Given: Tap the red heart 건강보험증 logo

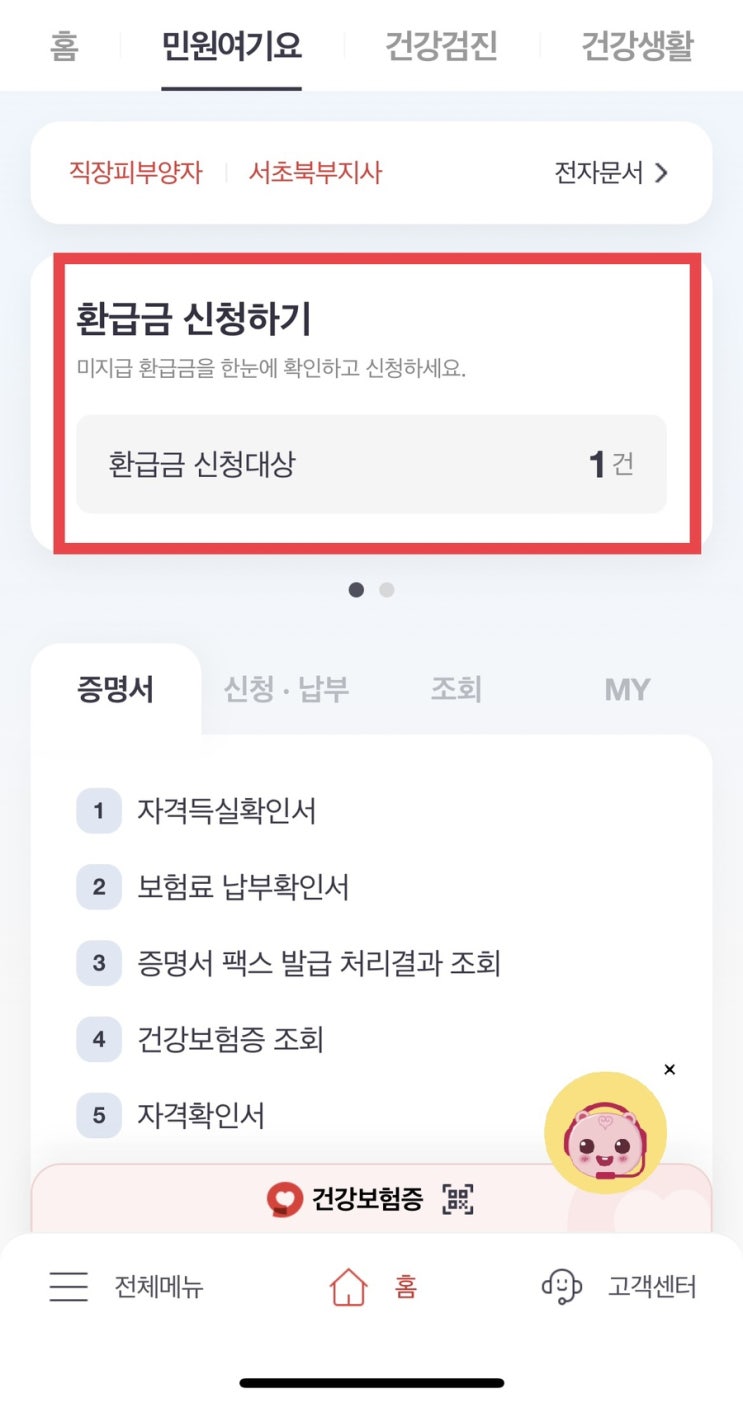Looking at the screenshot, I should (x=285, y=1198).
